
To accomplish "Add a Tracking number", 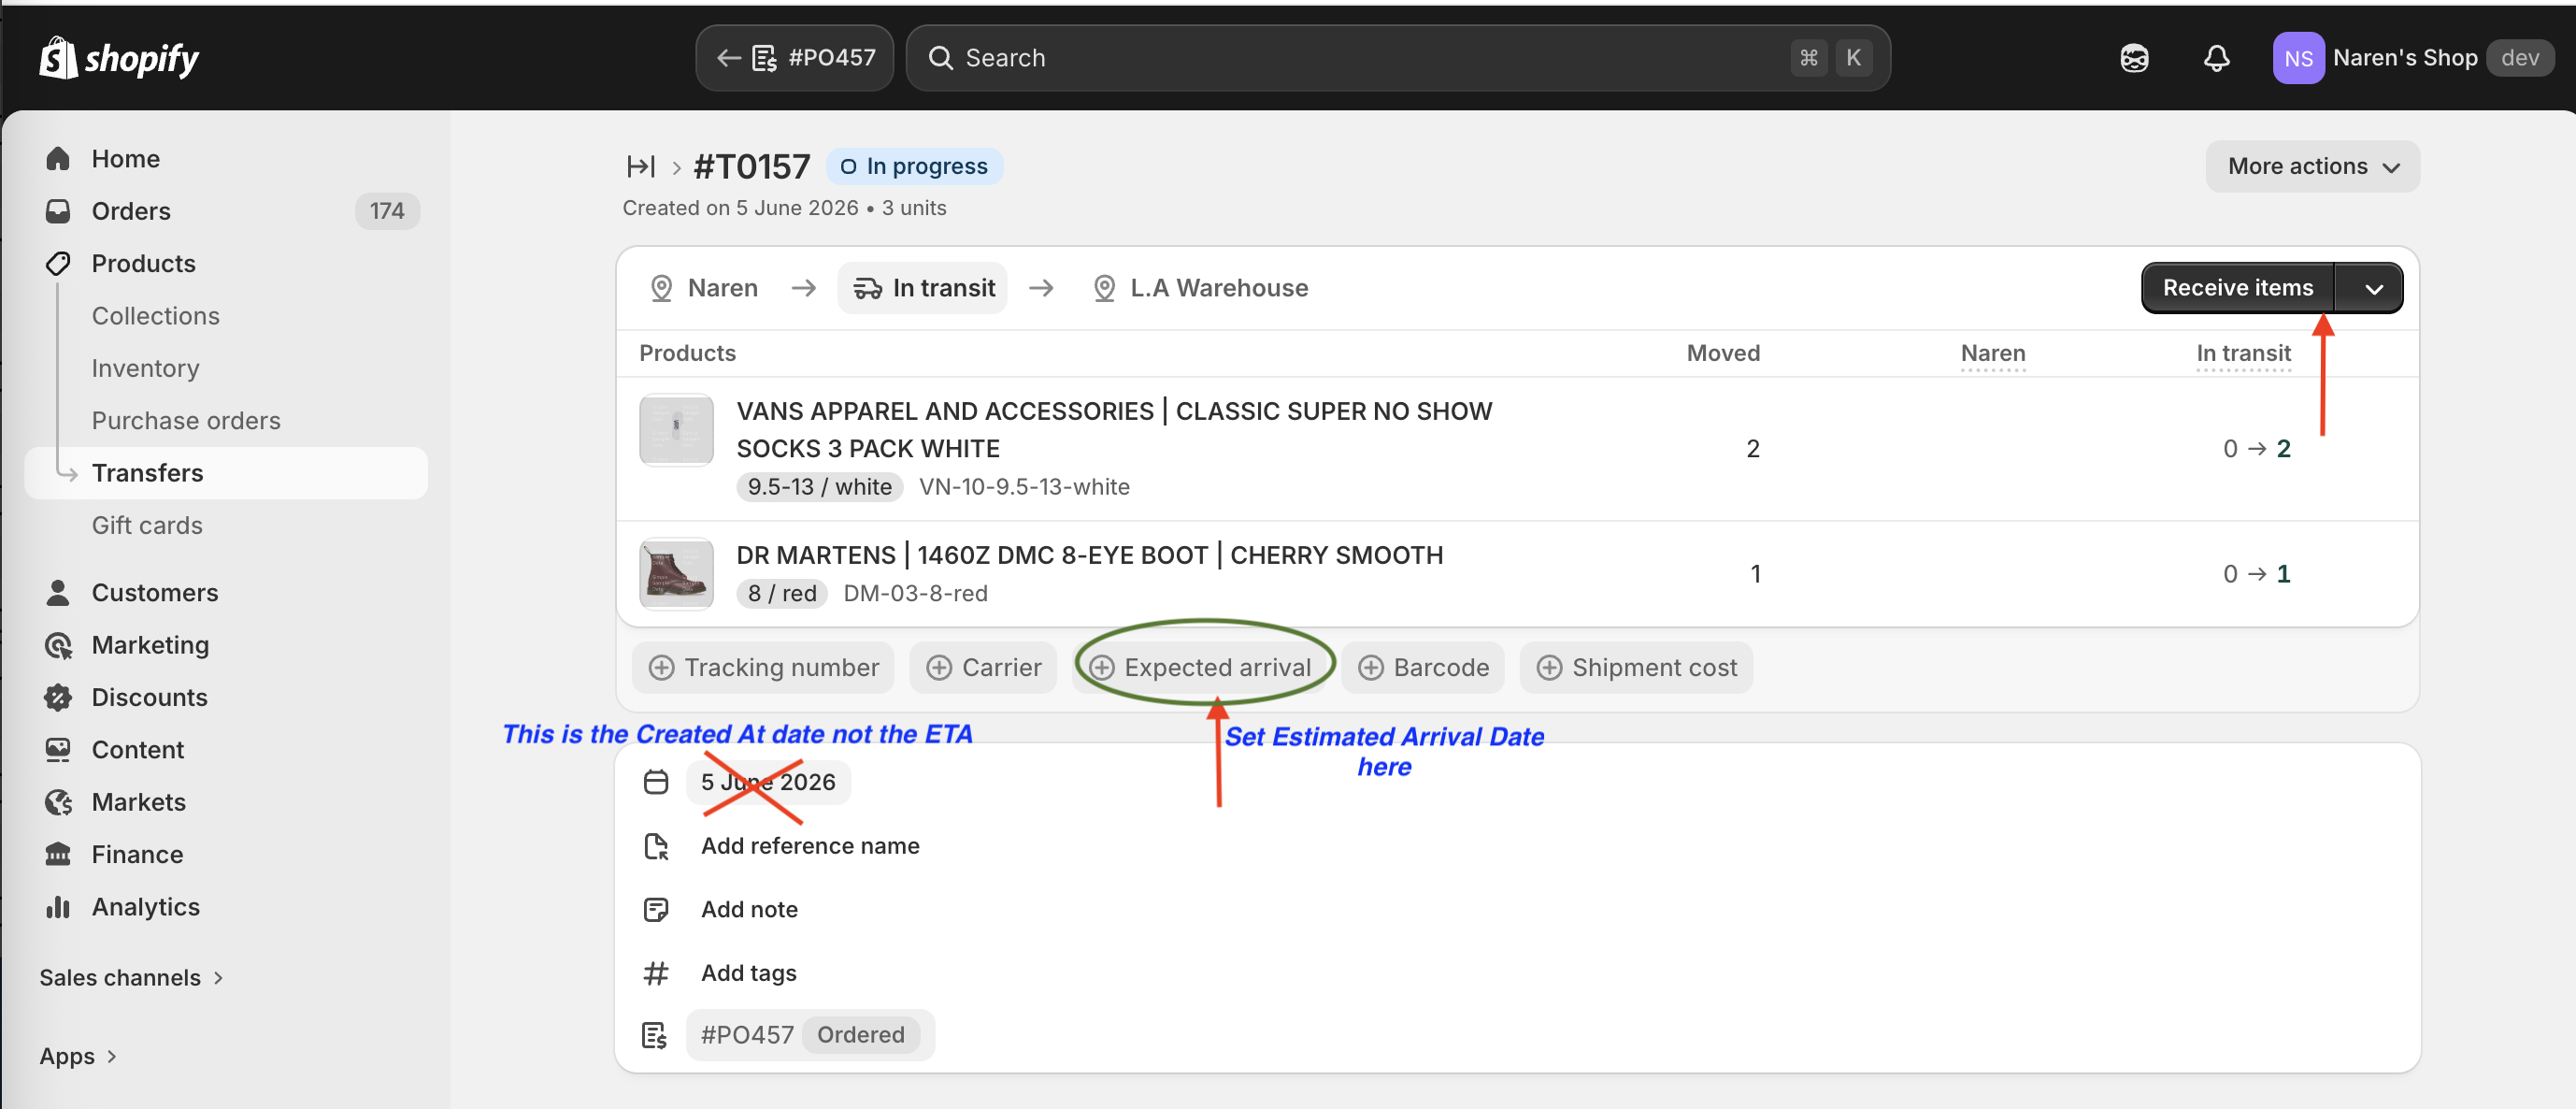I will (763, 667).
